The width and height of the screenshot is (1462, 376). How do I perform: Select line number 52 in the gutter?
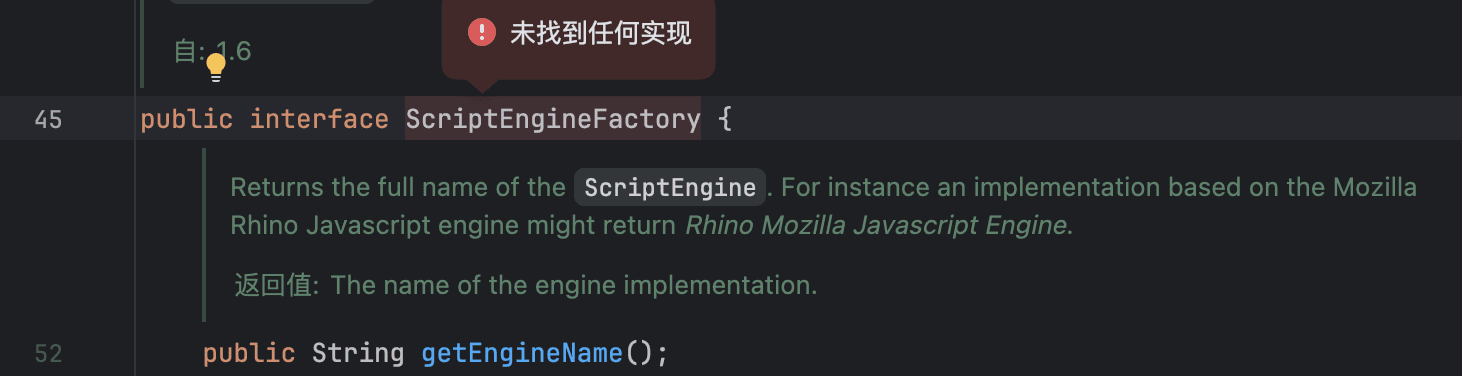48,353
